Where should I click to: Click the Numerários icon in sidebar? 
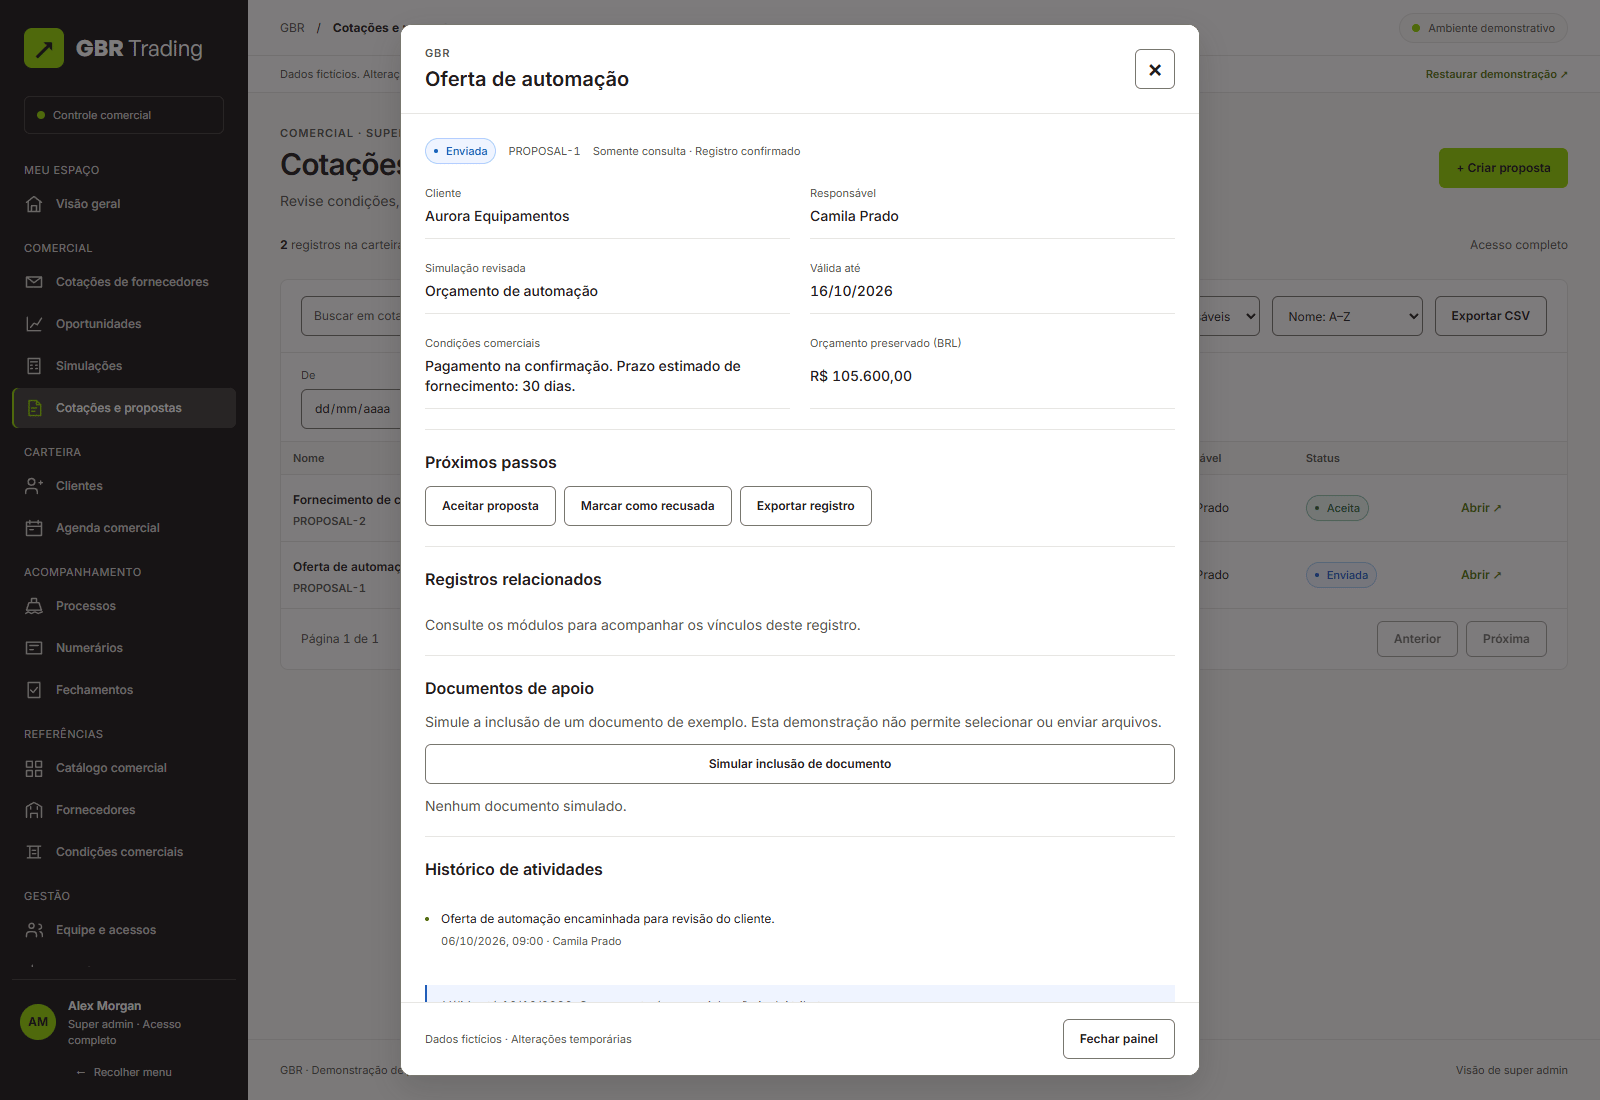[34, 648]
